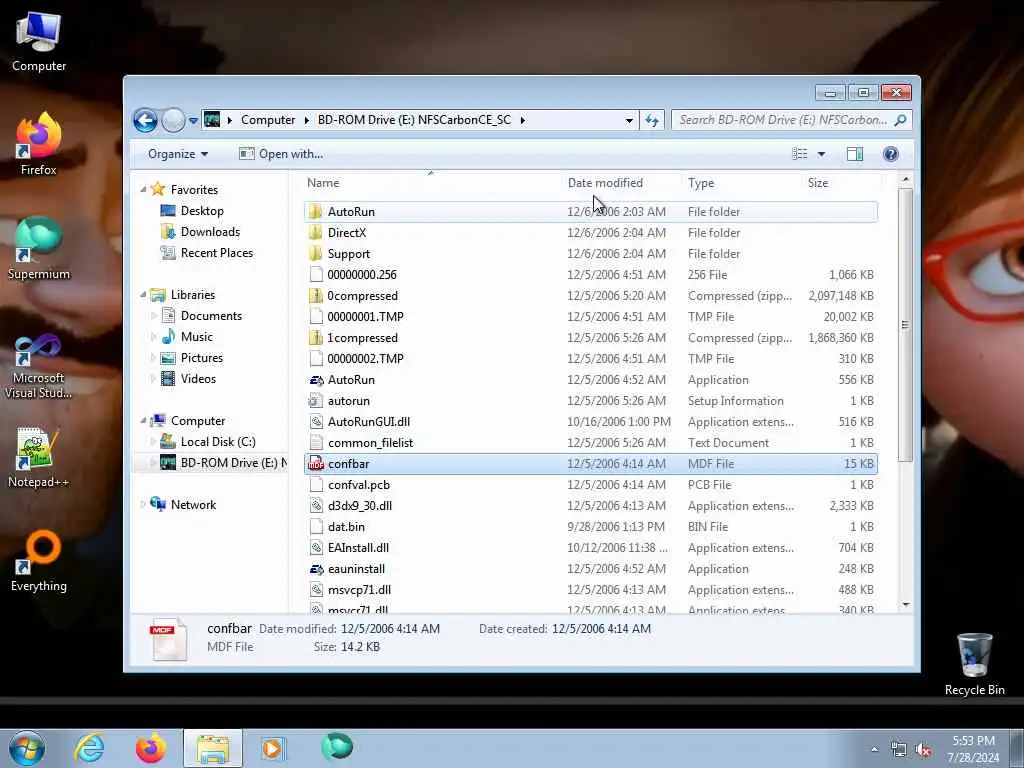
Task: Select the dat.bin file
Action: point(590,526)
